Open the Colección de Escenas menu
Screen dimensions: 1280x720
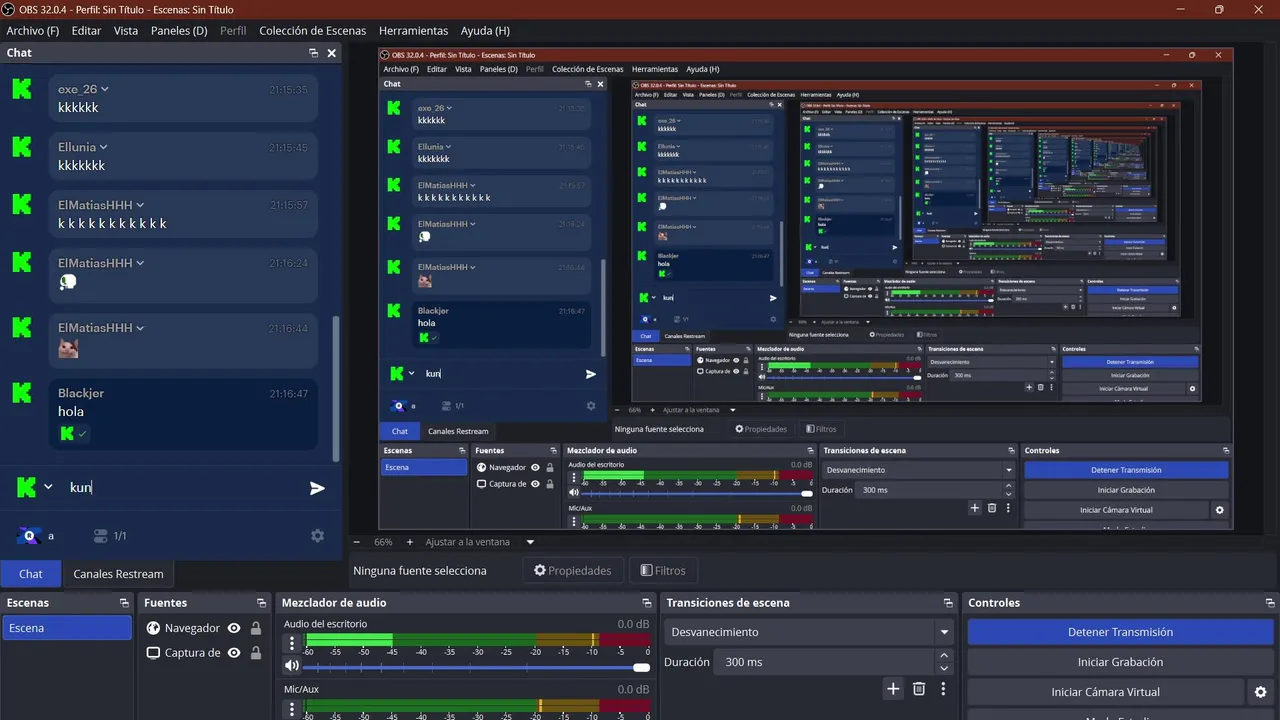point(312,30)
